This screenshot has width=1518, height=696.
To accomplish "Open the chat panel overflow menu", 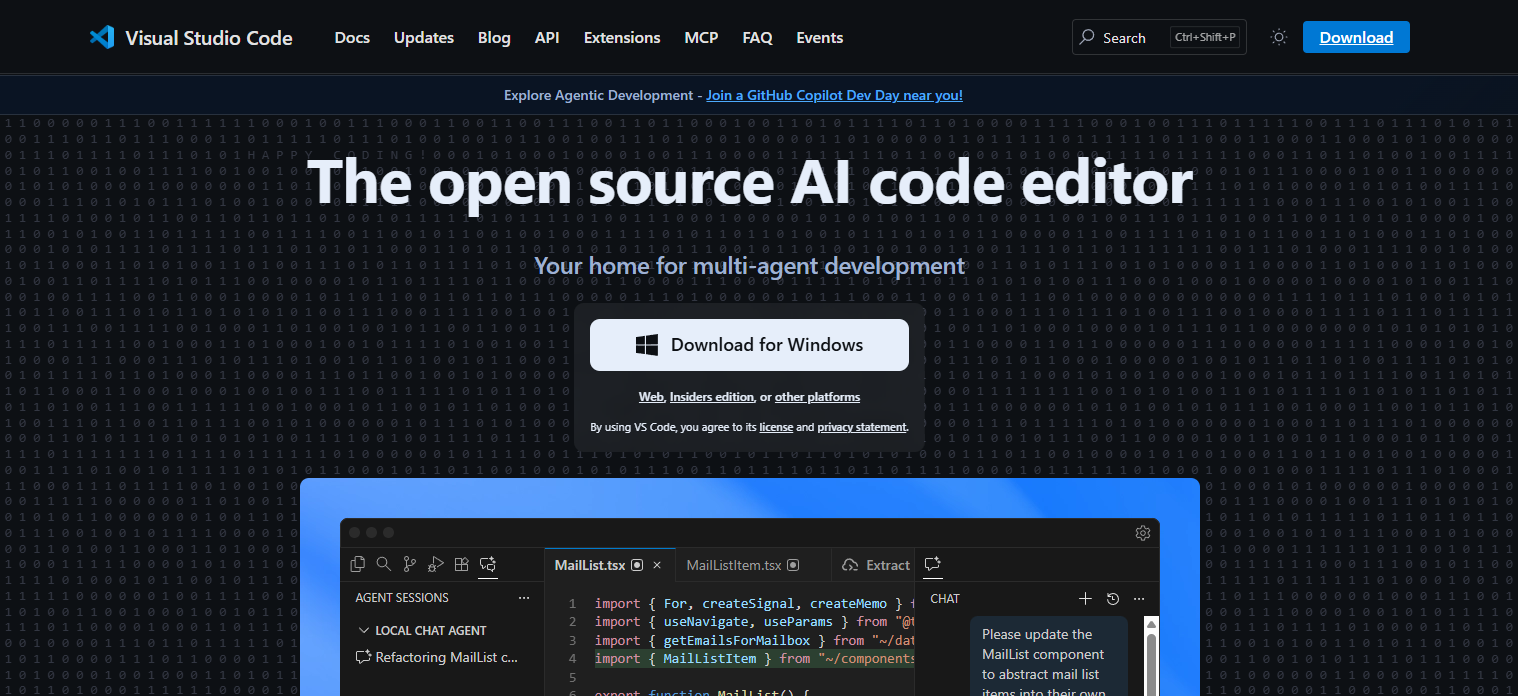I will 1138,598.
